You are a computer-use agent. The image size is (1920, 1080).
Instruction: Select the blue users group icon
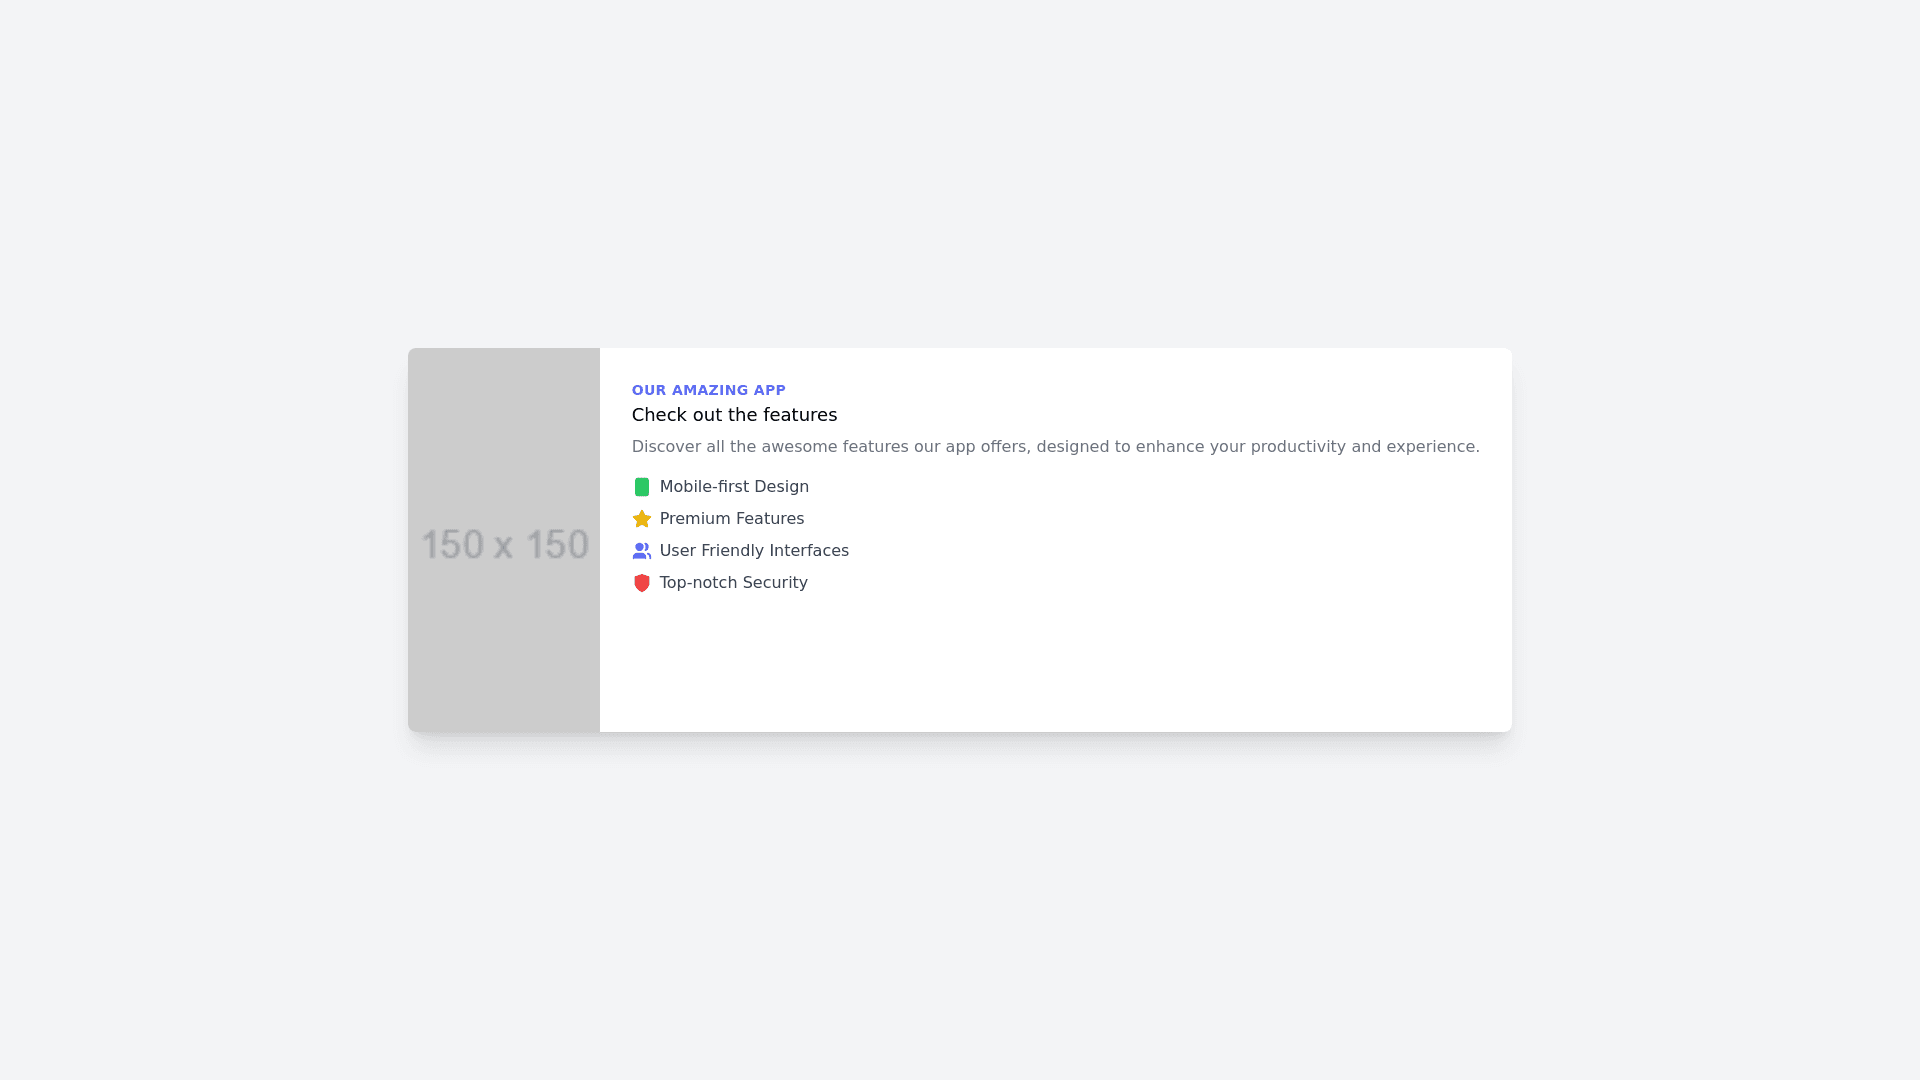(x=642, y=551)
